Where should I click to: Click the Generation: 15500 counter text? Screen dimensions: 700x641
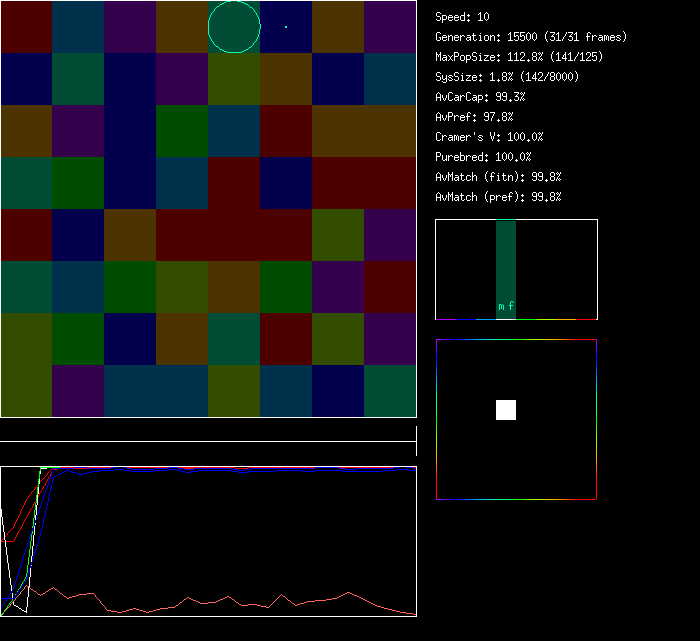click(x=531, y=37)
